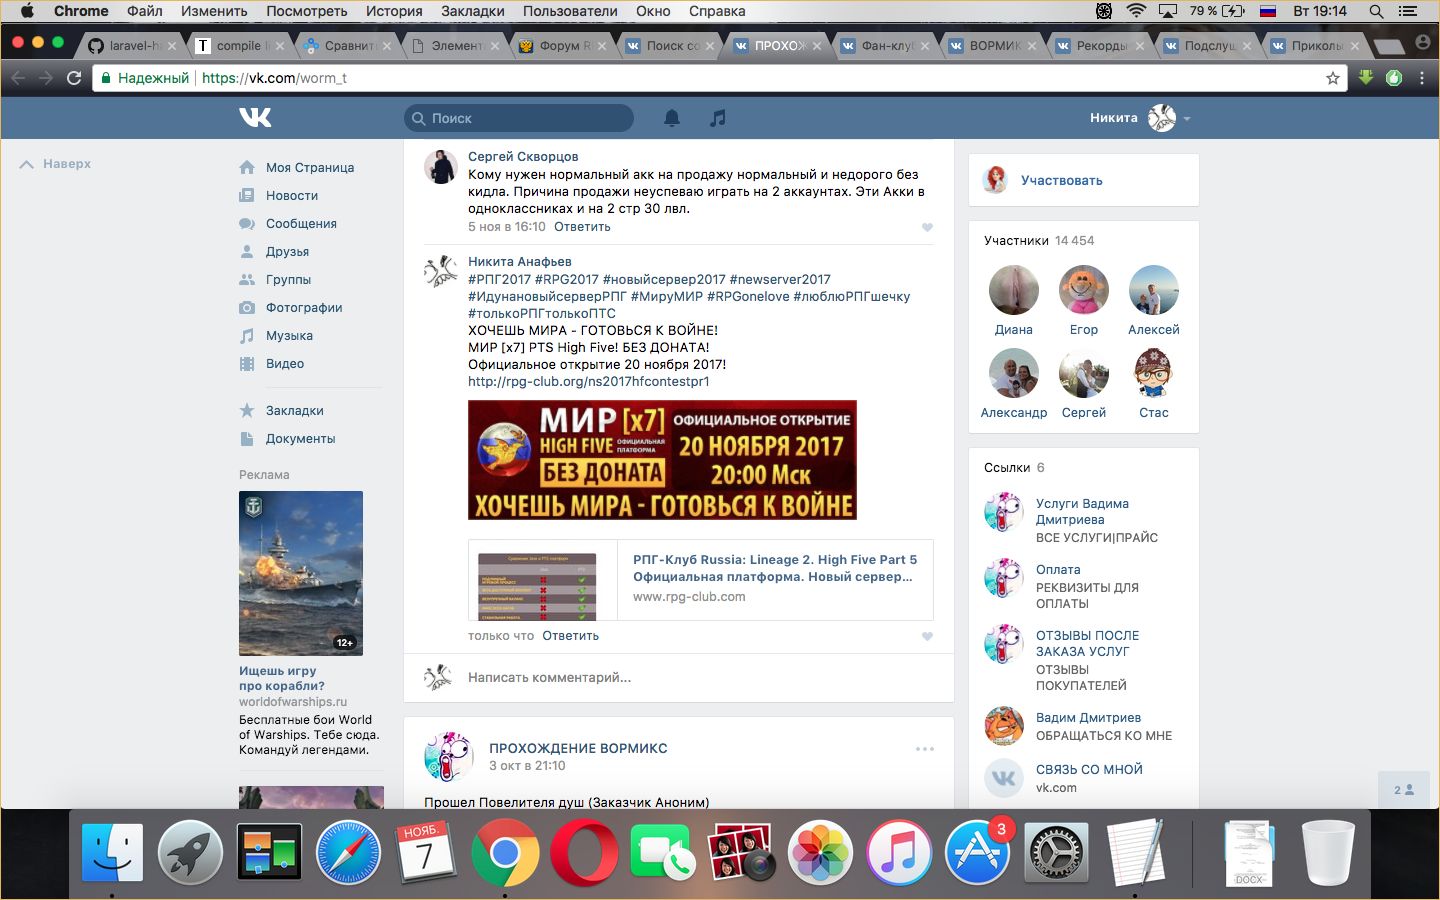
Task: Click the VK search field
Action: [x=520, y=118]
